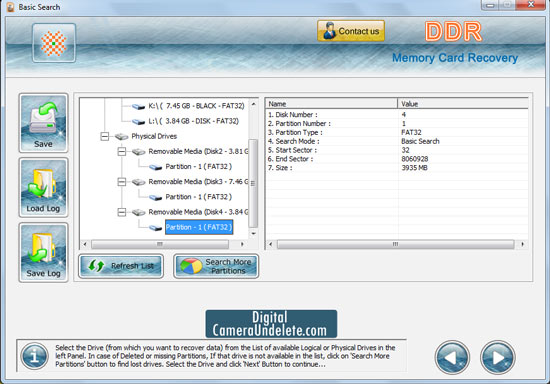The height and width of the screenshot is (384, 550).
Task: Select the L:\ 3.84 GB DISK drive
Action: (x=194, y=121)
